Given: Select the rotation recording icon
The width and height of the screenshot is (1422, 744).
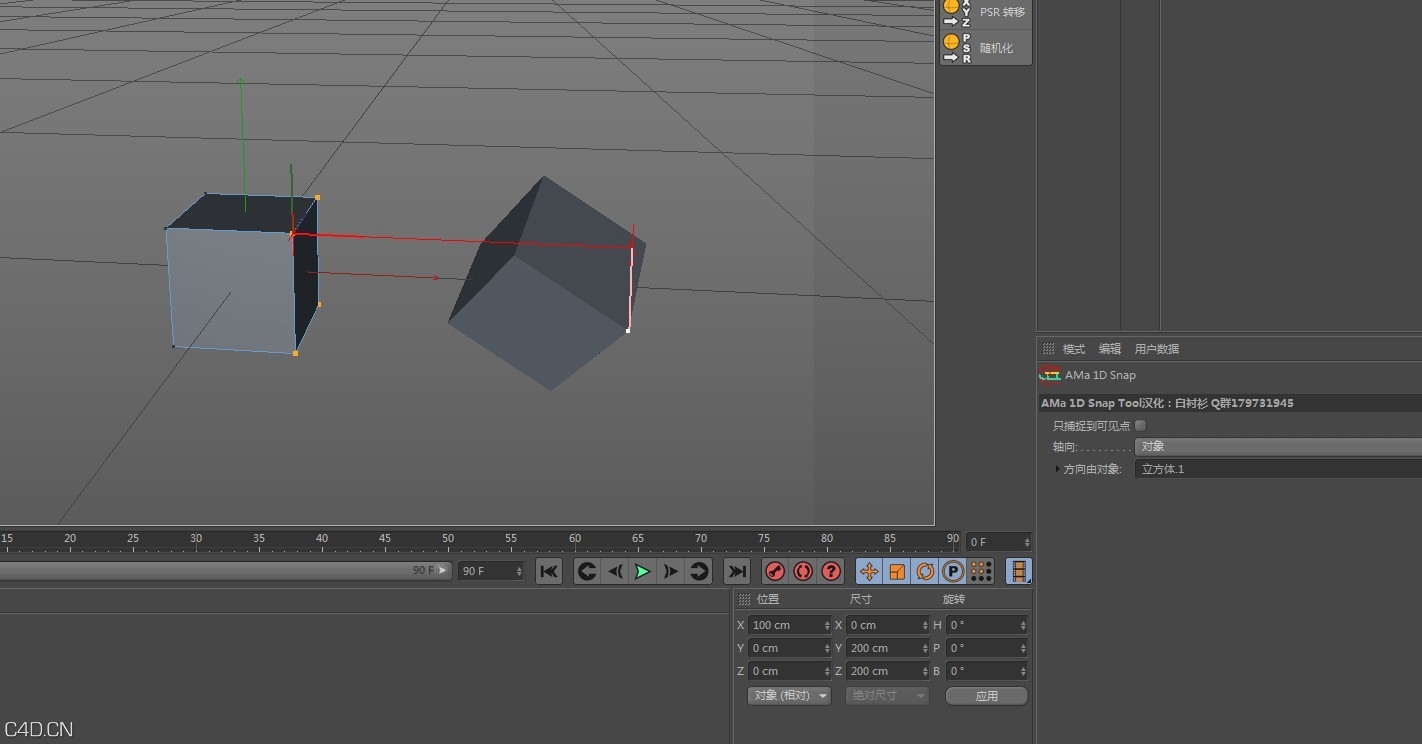Looking at the screenshot, I should point(925,571).
